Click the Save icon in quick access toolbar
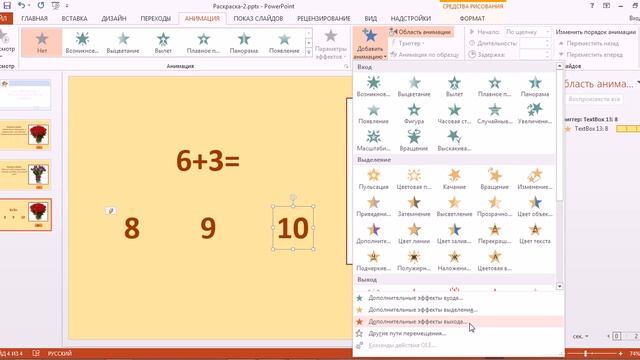Viewport: 640px width, 360px height. click(7, 6)
